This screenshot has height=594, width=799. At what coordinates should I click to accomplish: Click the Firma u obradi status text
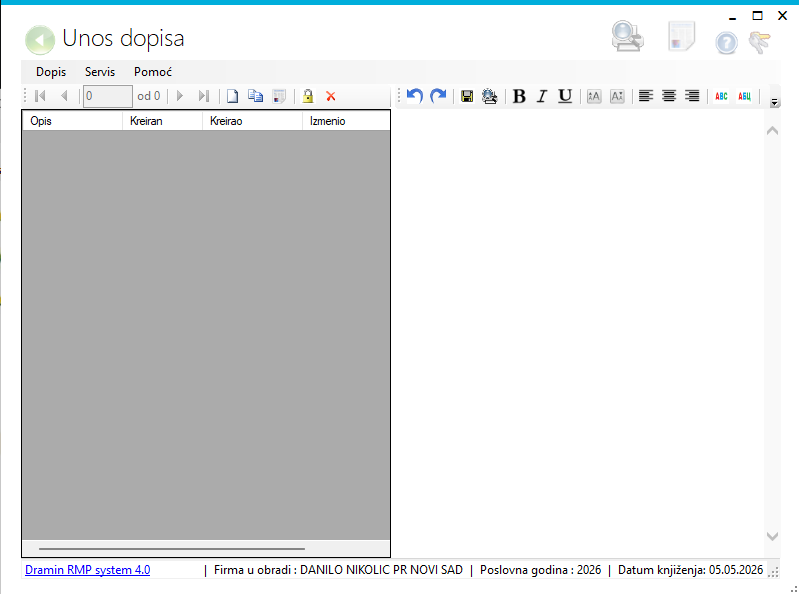tap(338, 570)
